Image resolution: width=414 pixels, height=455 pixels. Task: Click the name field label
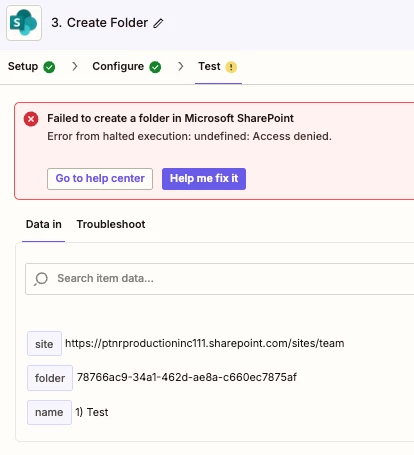click(49, 412)
